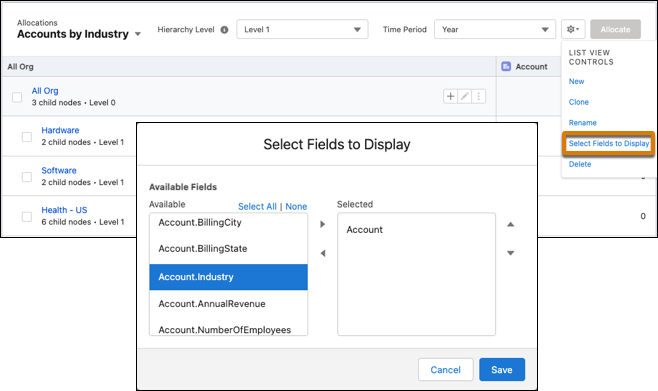
Task: Check the Software row checkbox
Action: (27, 177)
